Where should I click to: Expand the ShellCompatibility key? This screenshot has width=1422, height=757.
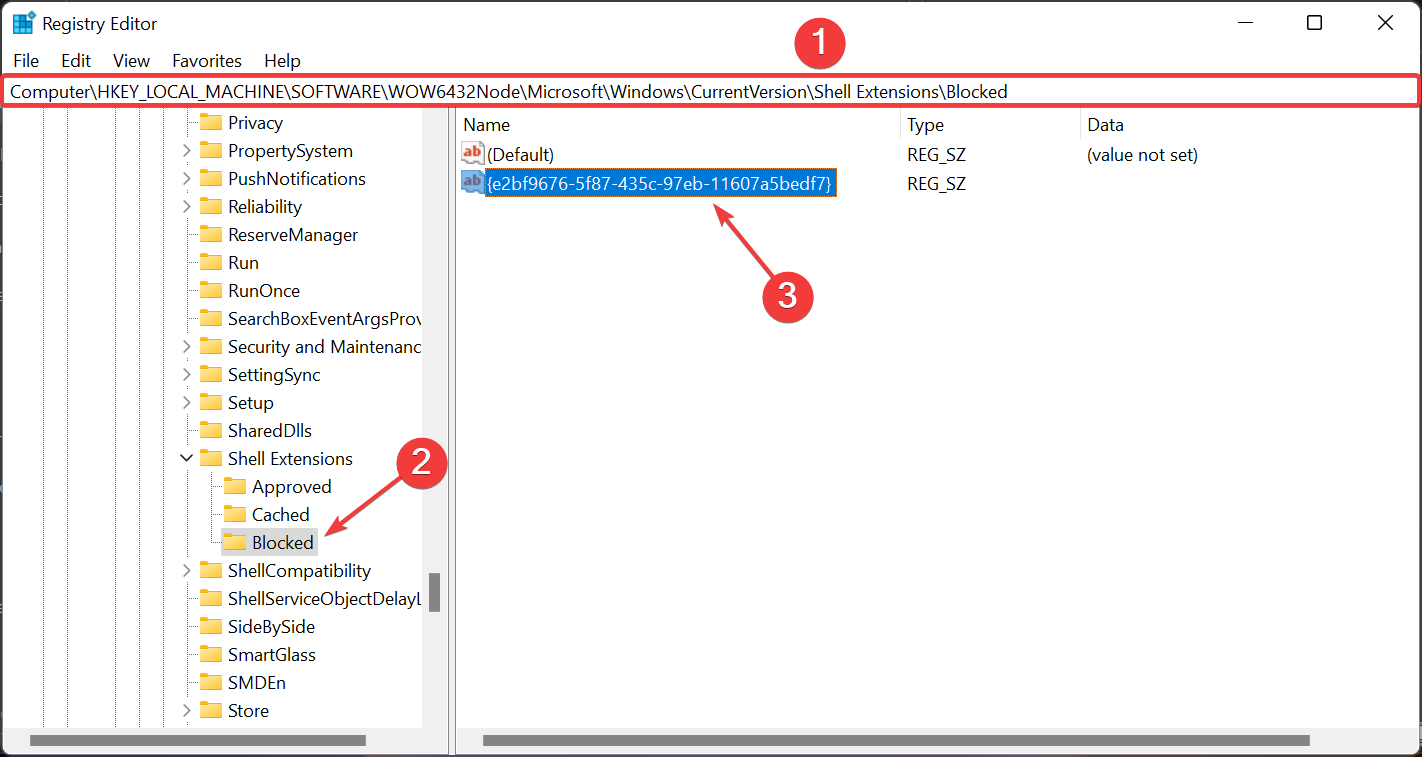pyautogui.click(x=186, y=571)
